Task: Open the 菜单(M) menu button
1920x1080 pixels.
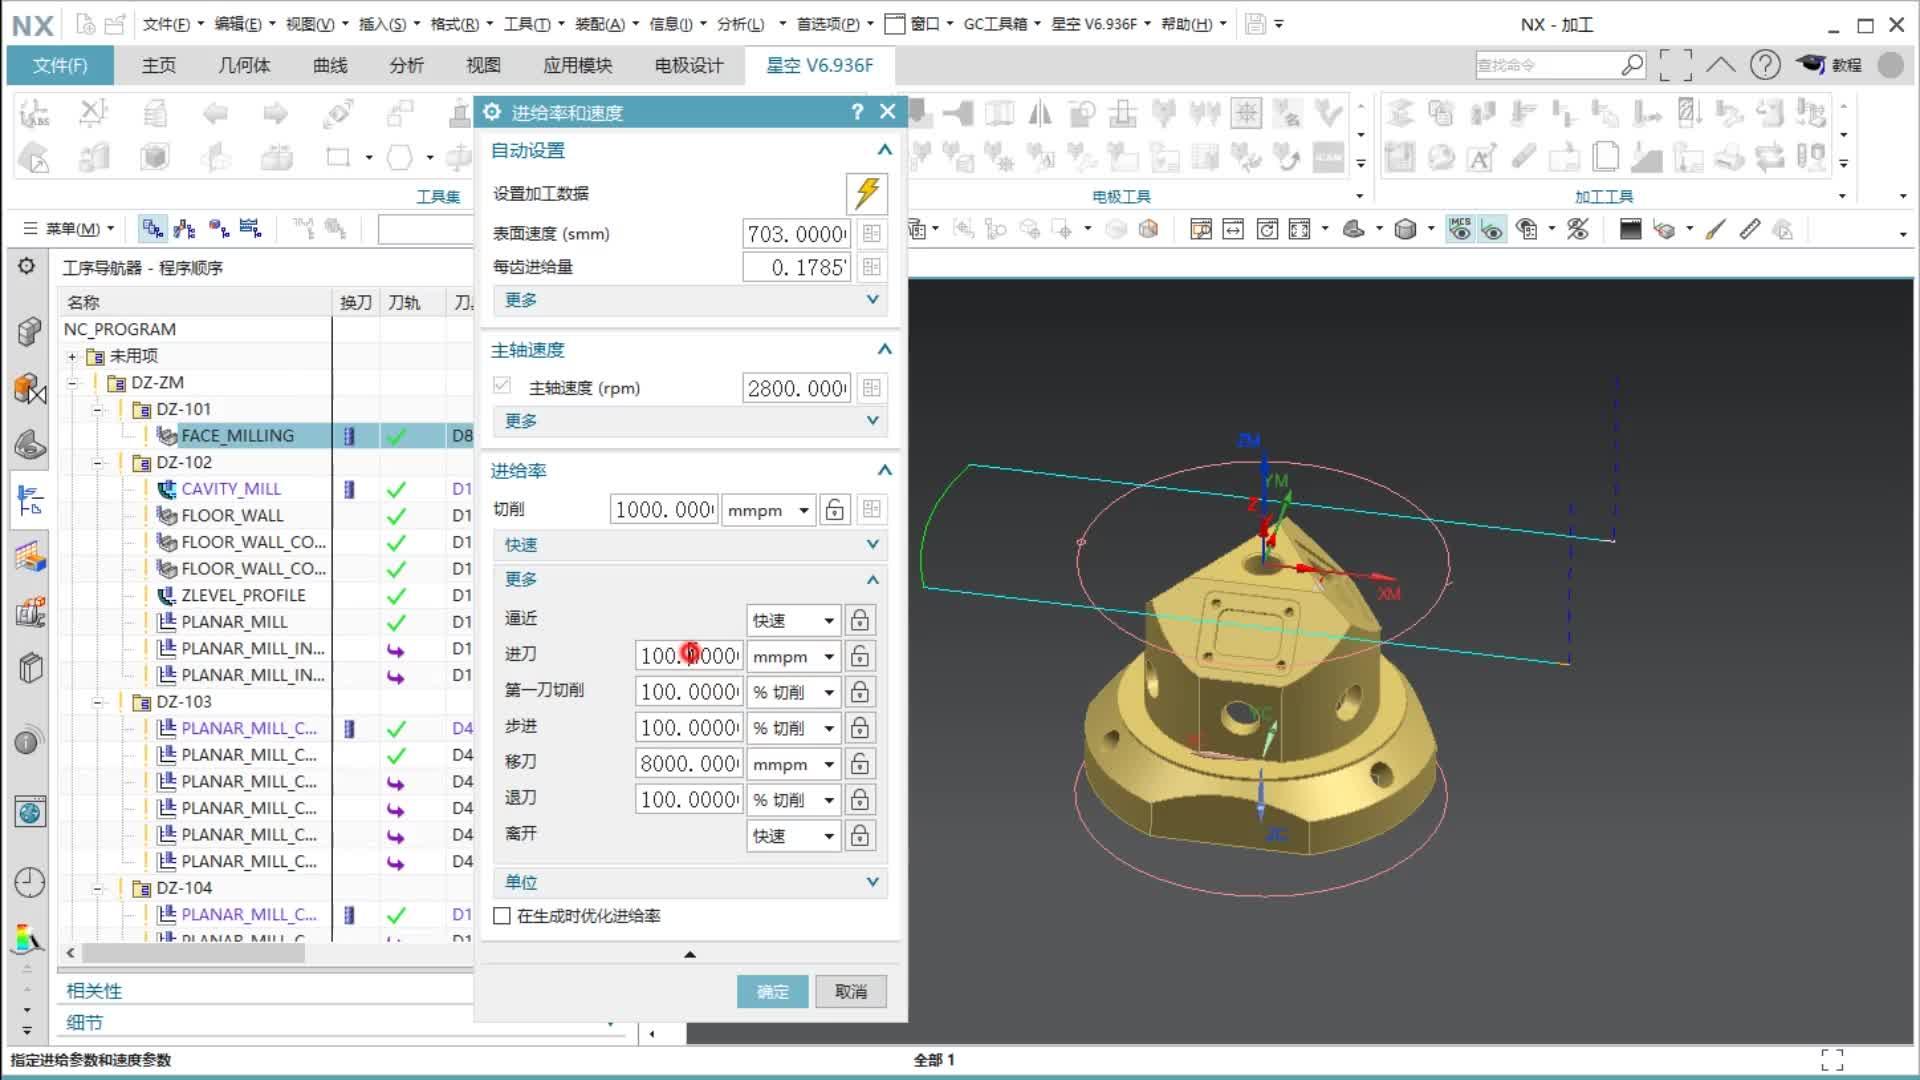Action: 69,229
